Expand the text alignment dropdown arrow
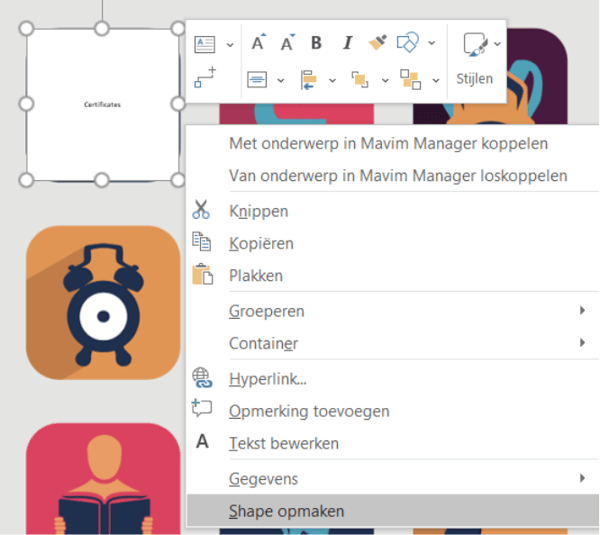The image size is (600, 535). point(280,79)
